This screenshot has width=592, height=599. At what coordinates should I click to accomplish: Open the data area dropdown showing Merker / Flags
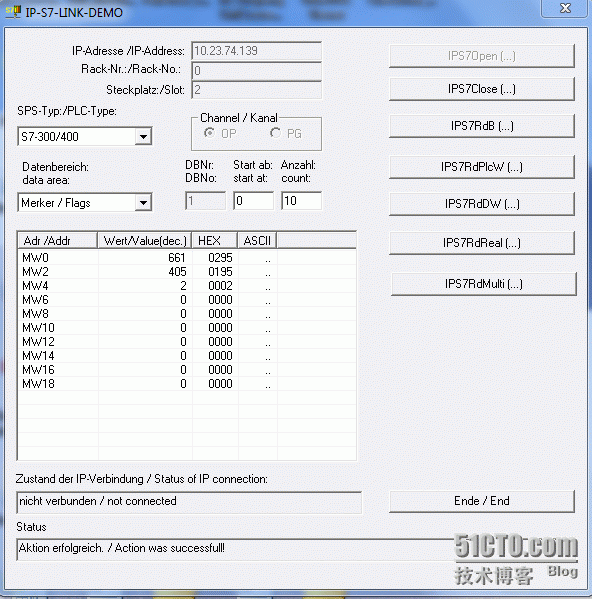point(85,202)
